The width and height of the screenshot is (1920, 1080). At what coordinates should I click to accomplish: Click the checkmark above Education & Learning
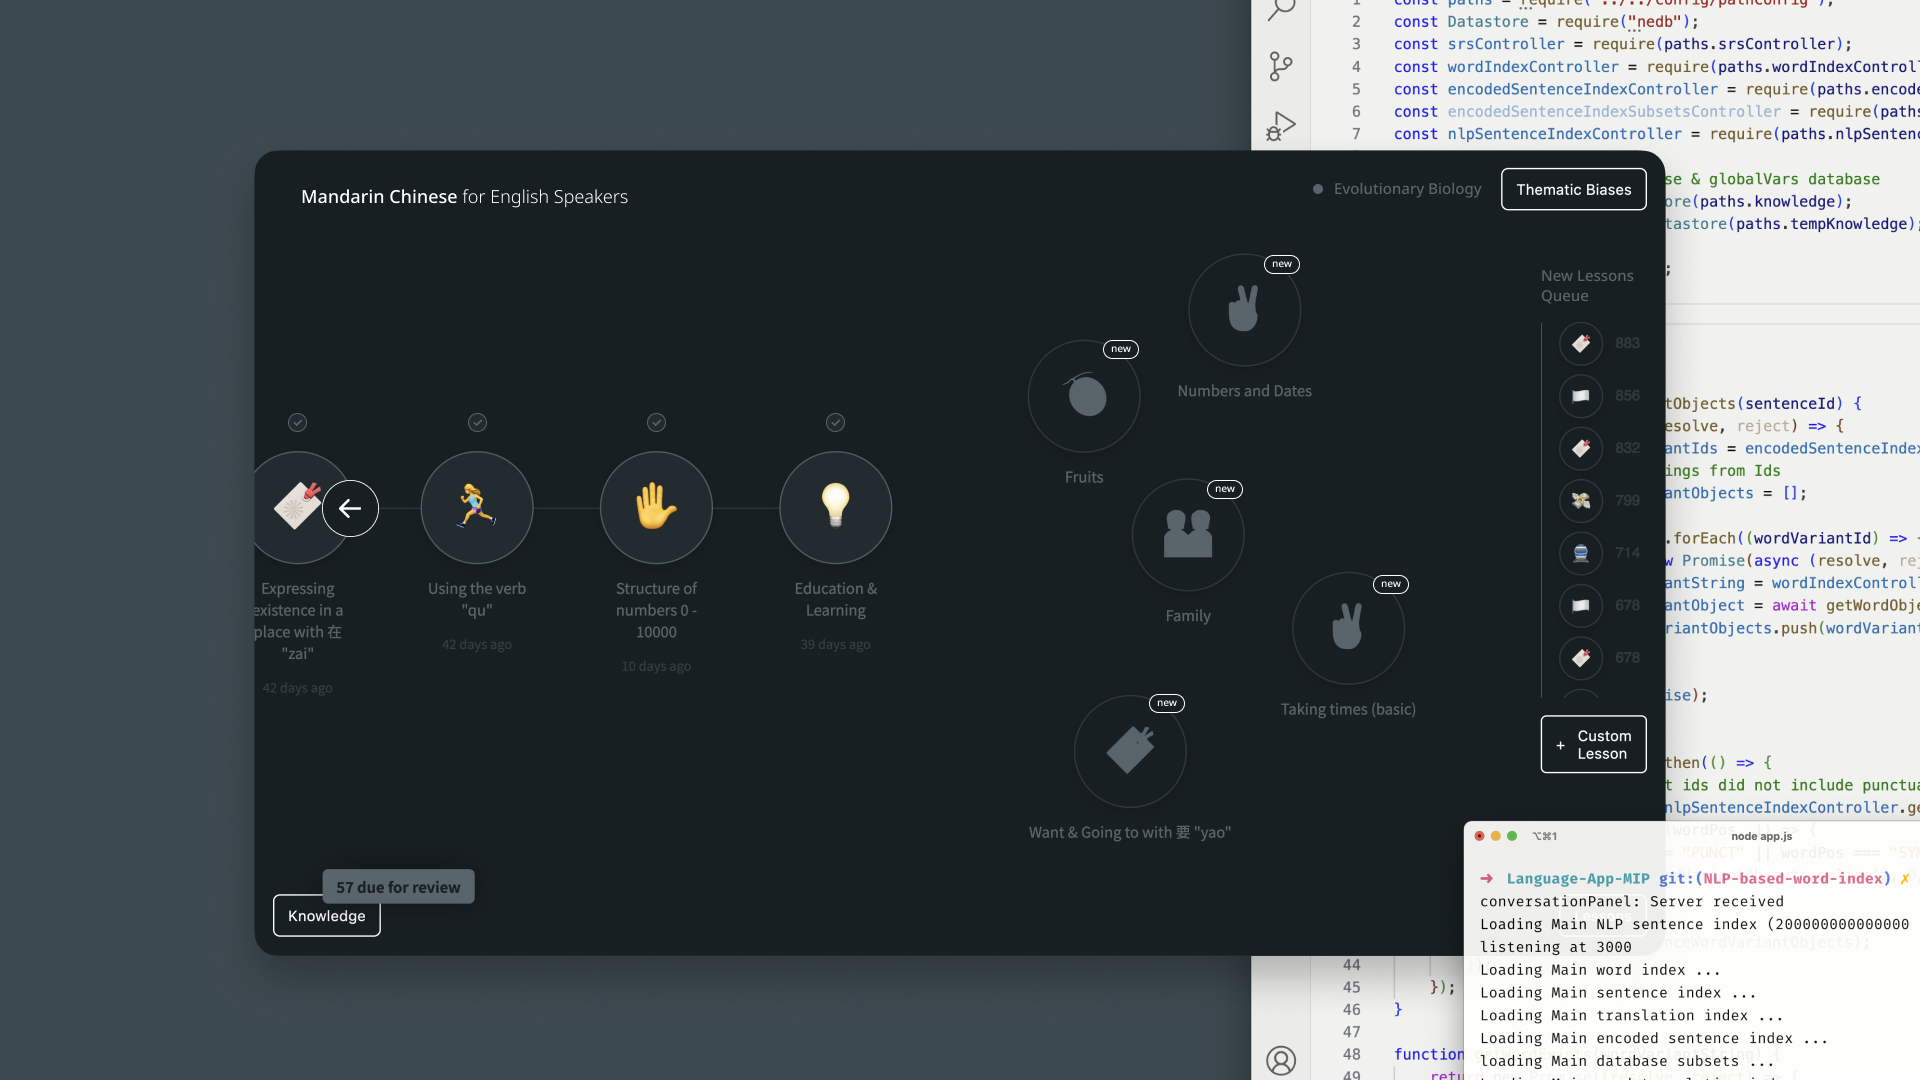[x=835, y=422]
